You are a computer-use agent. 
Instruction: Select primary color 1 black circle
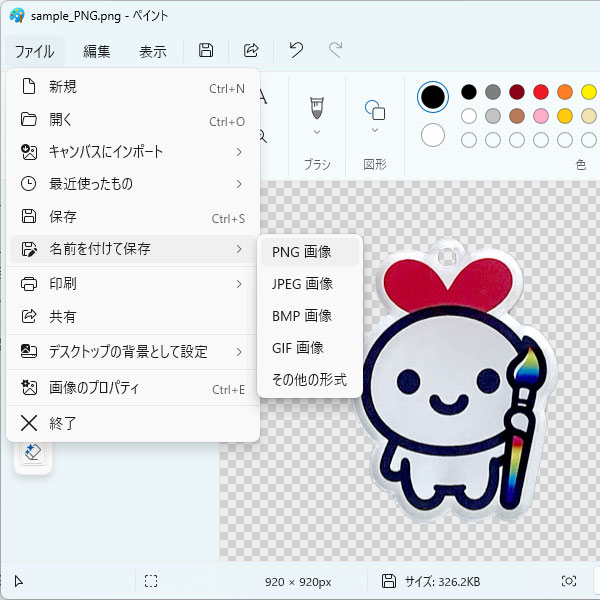pyautogui.click(x=433, y=97)
